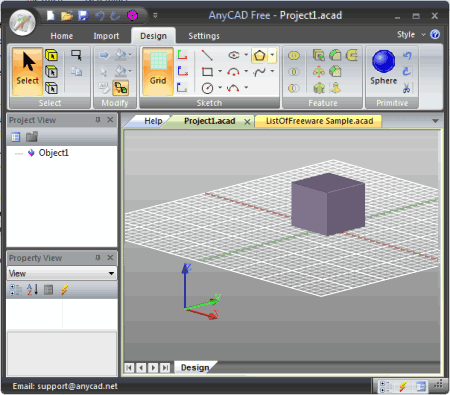Expand the View dropdown in Property View

111,273
